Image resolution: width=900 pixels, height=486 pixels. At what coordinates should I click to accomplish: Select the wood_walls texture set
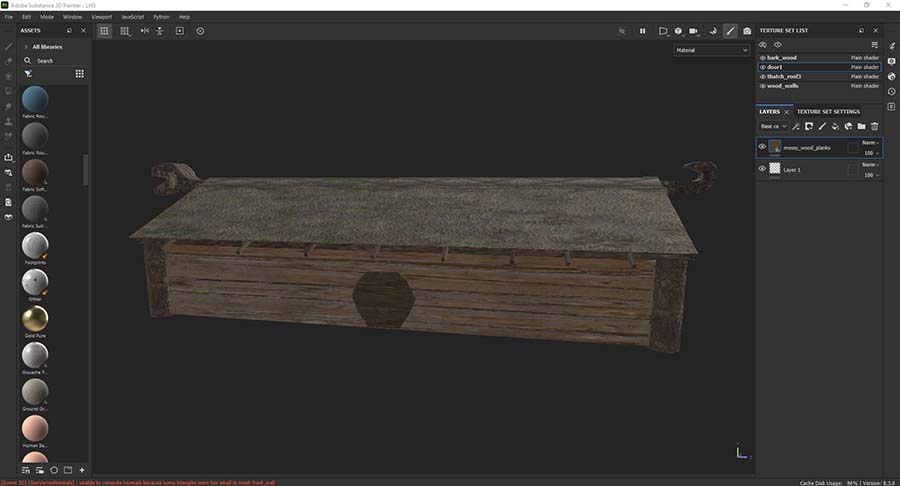[782, 86]
